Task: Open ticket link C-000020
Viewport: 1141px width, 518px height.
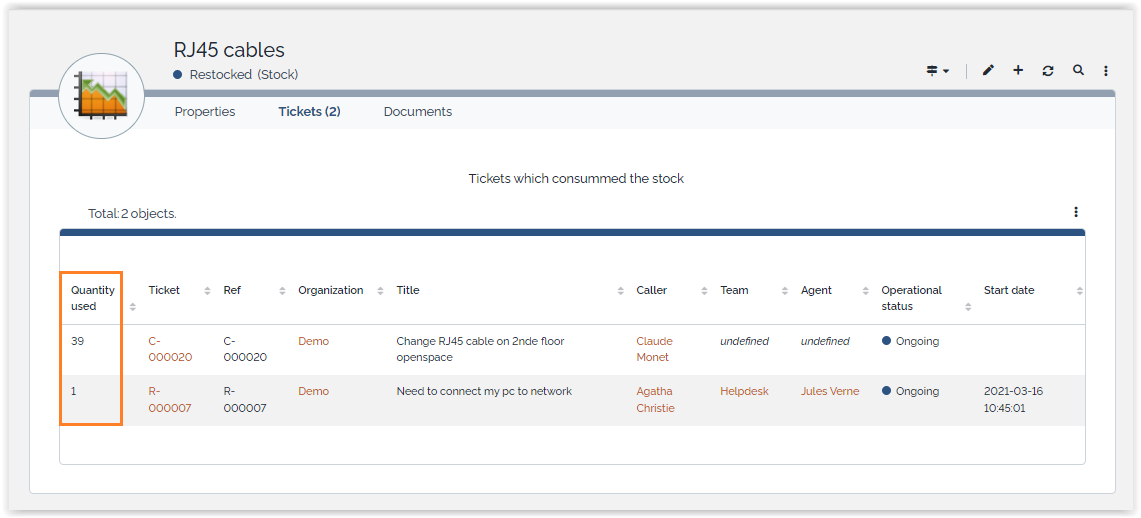Action: (170, 349)
